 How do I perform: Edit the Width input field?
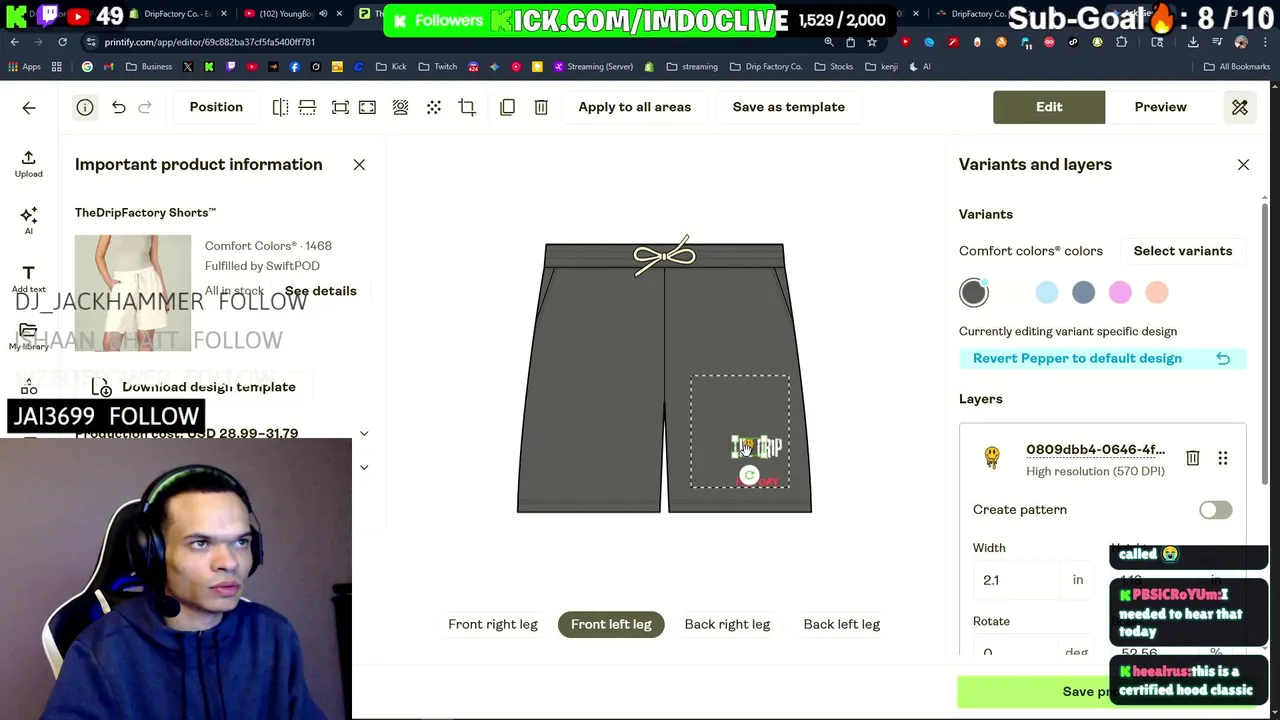coord(1017,580)
